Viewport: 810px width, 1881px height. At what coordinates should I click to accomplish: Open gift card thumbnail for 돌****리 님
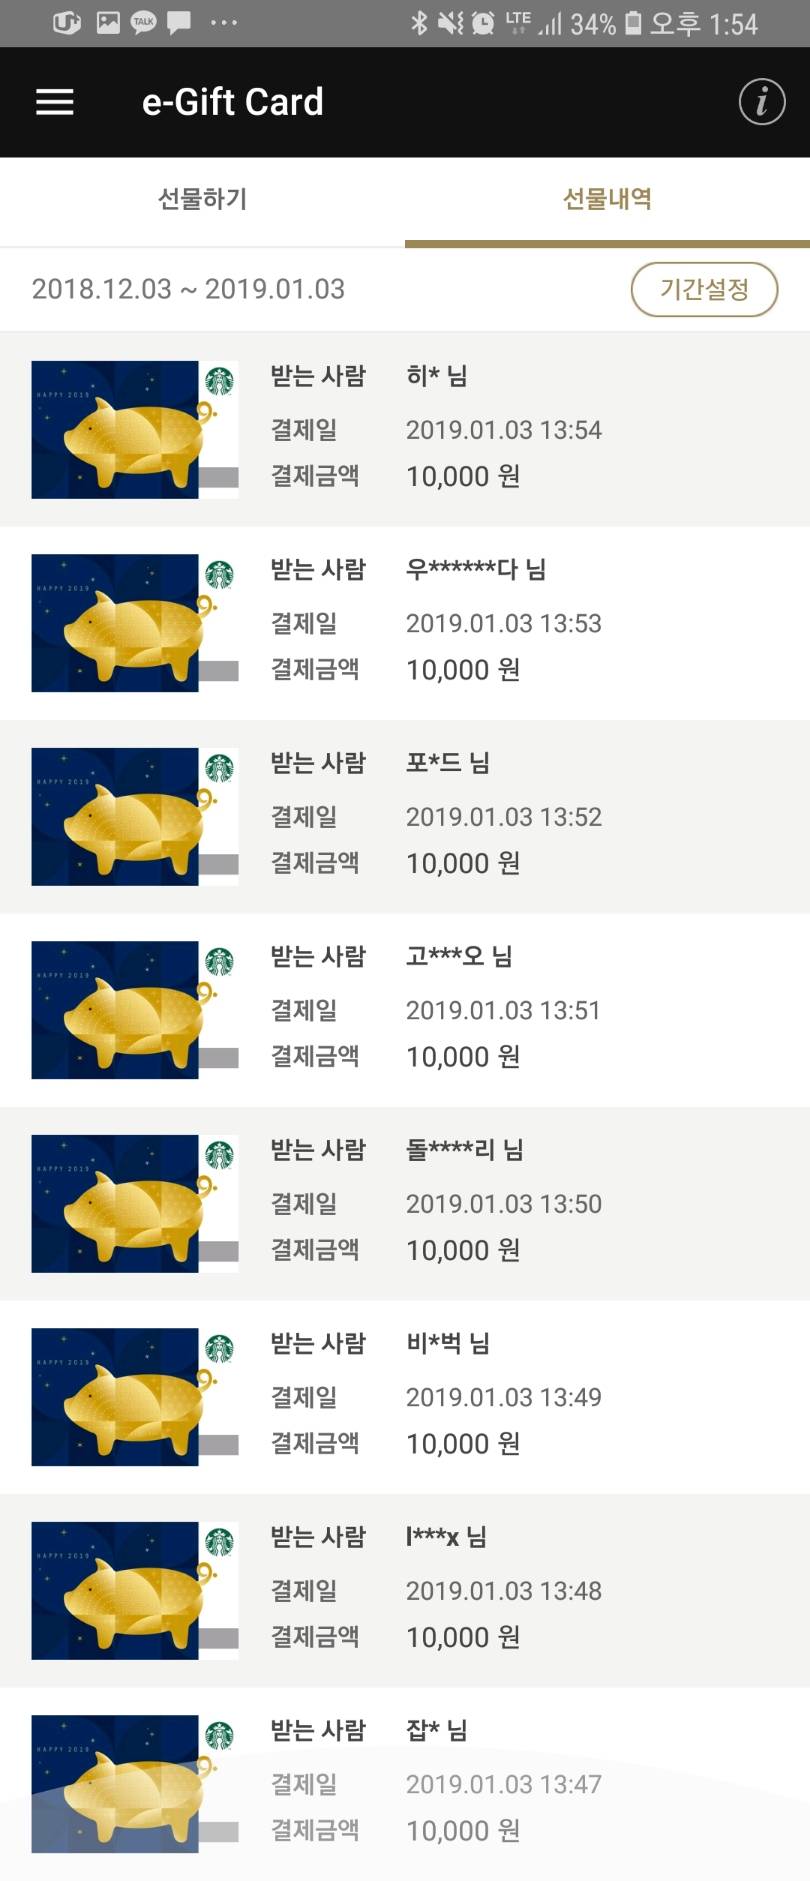134,1204
